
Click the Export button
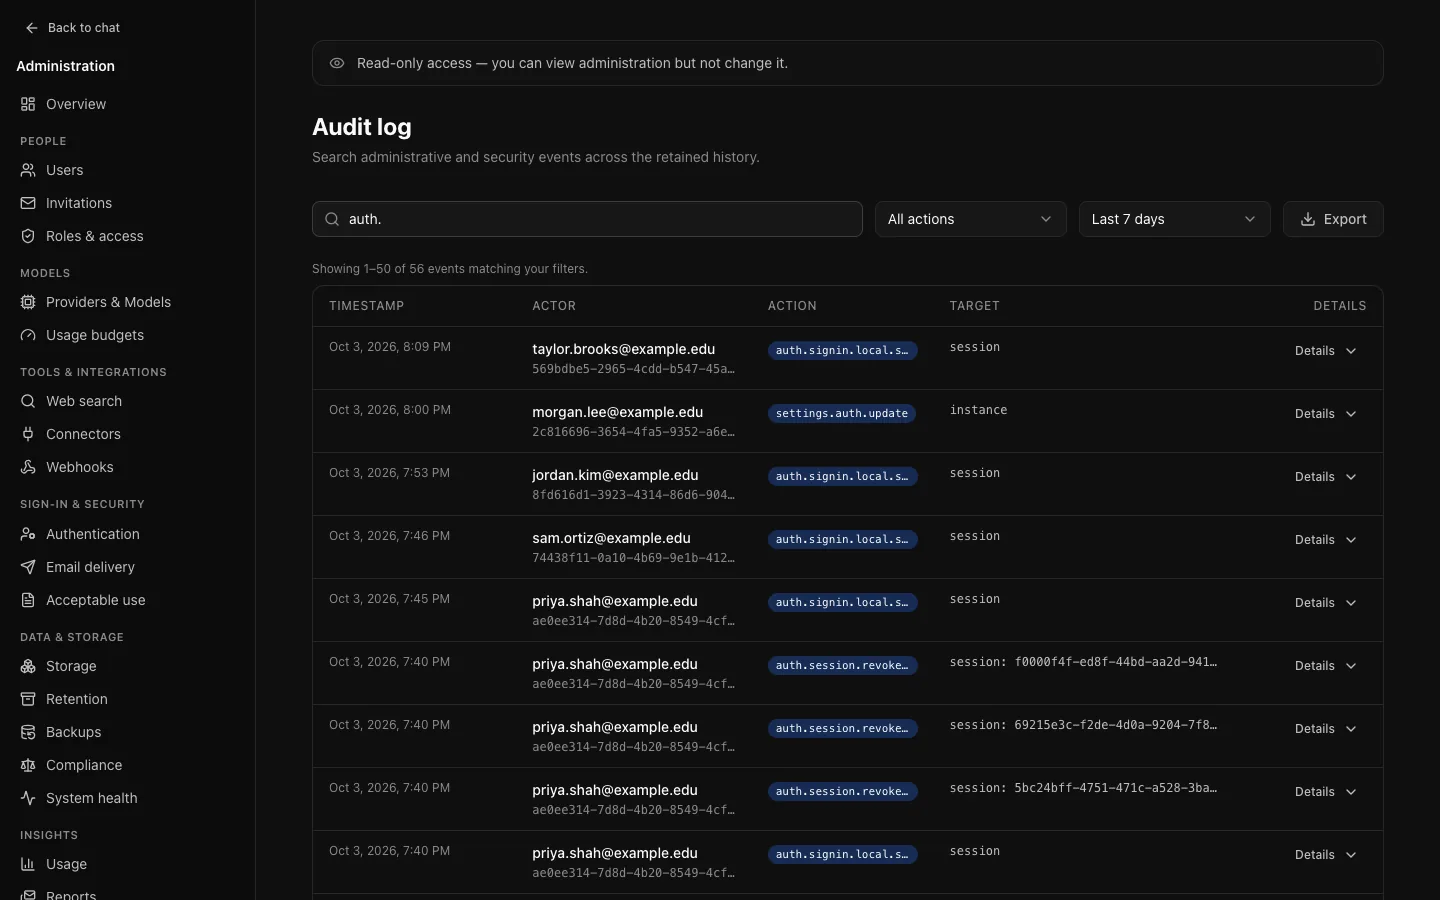click(1333, 219)
